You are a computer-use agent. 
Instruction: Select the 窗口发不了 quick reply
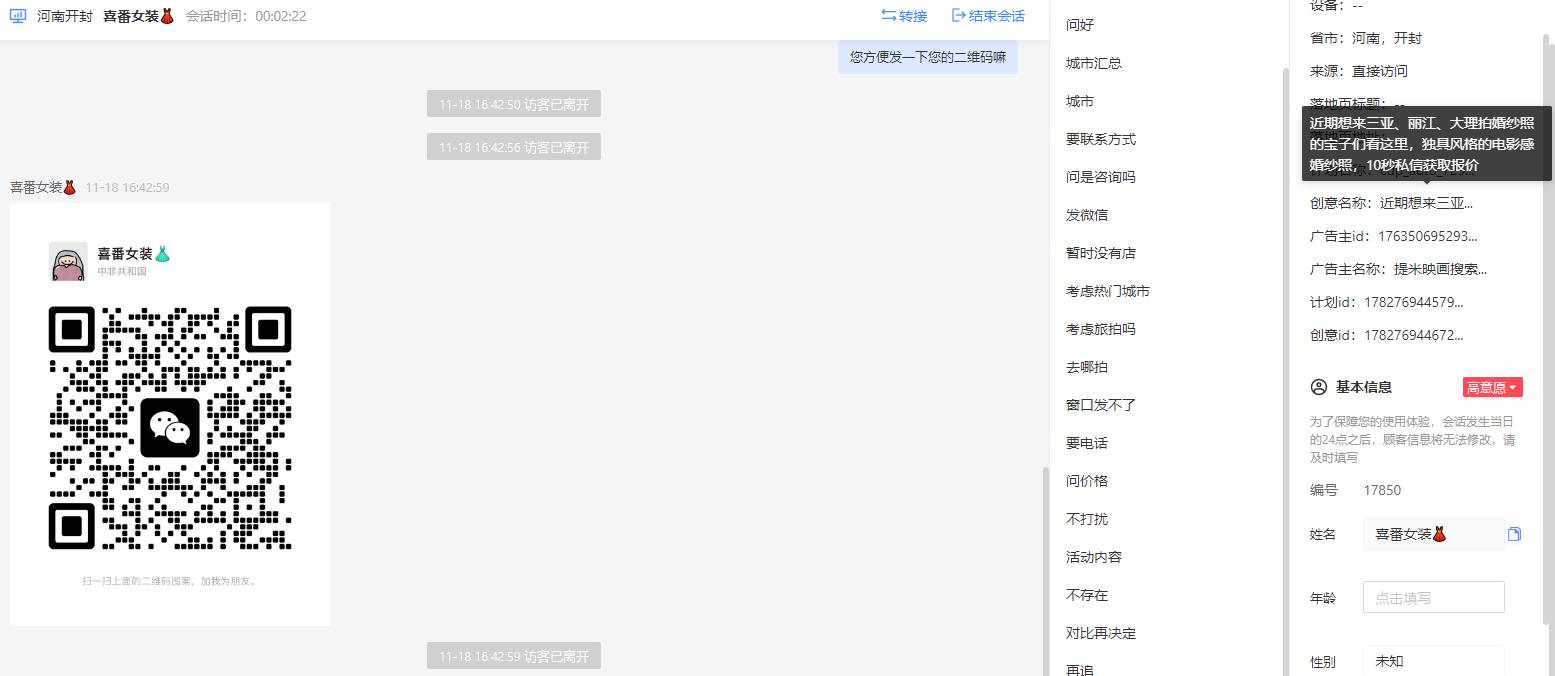pos(1101,405)
